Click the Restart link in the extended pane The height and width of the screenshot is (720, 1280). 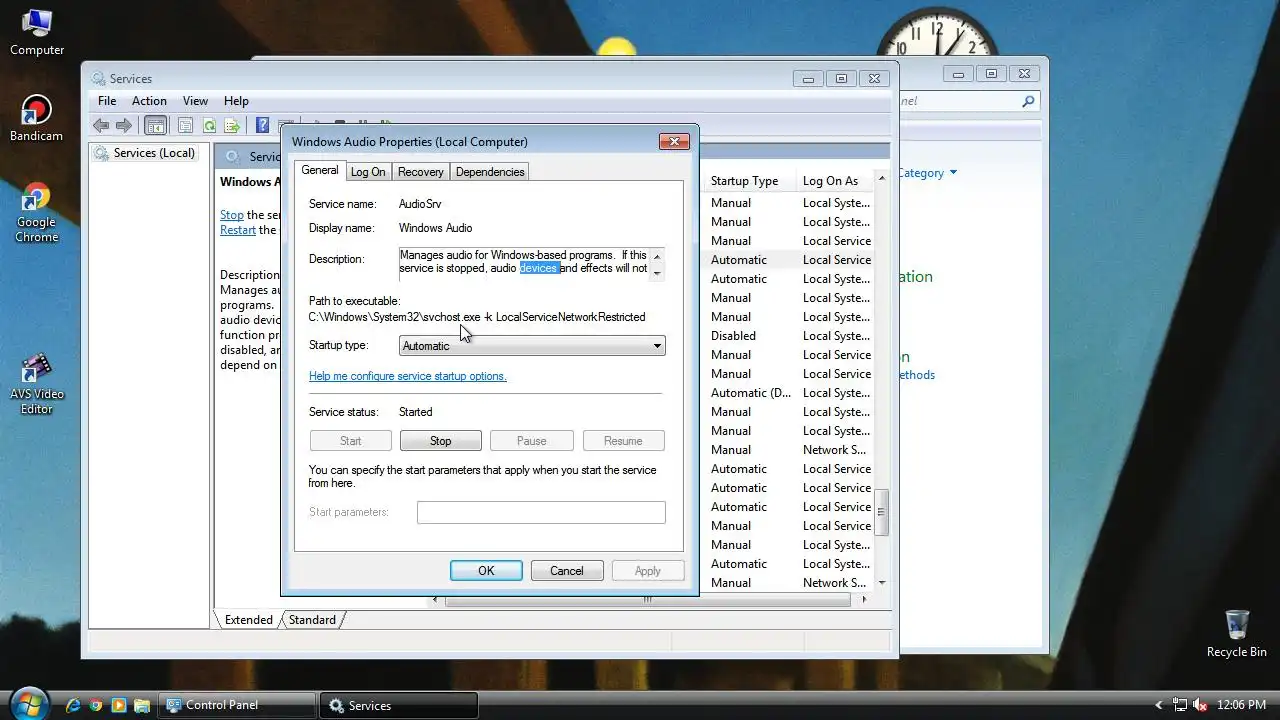coord(238,230)
